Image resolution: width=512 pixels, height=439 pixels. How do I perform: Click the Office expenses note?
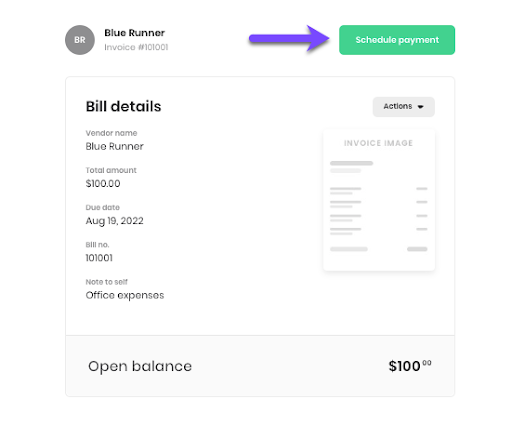125,295
